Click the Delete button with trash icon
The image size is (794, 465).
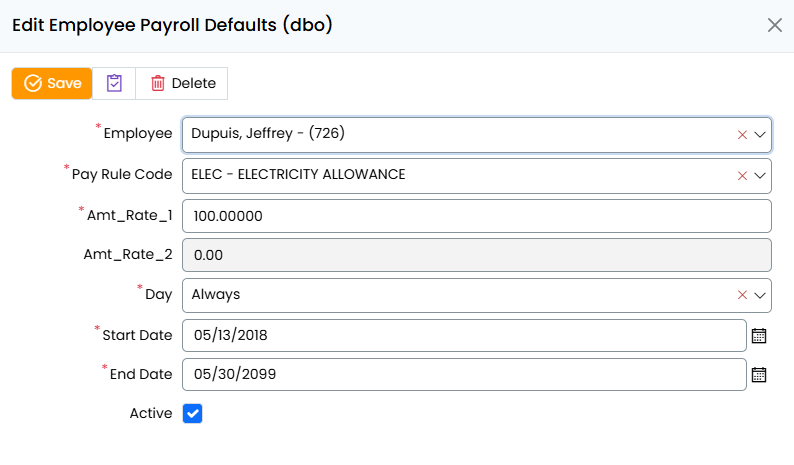click(182, 84)
